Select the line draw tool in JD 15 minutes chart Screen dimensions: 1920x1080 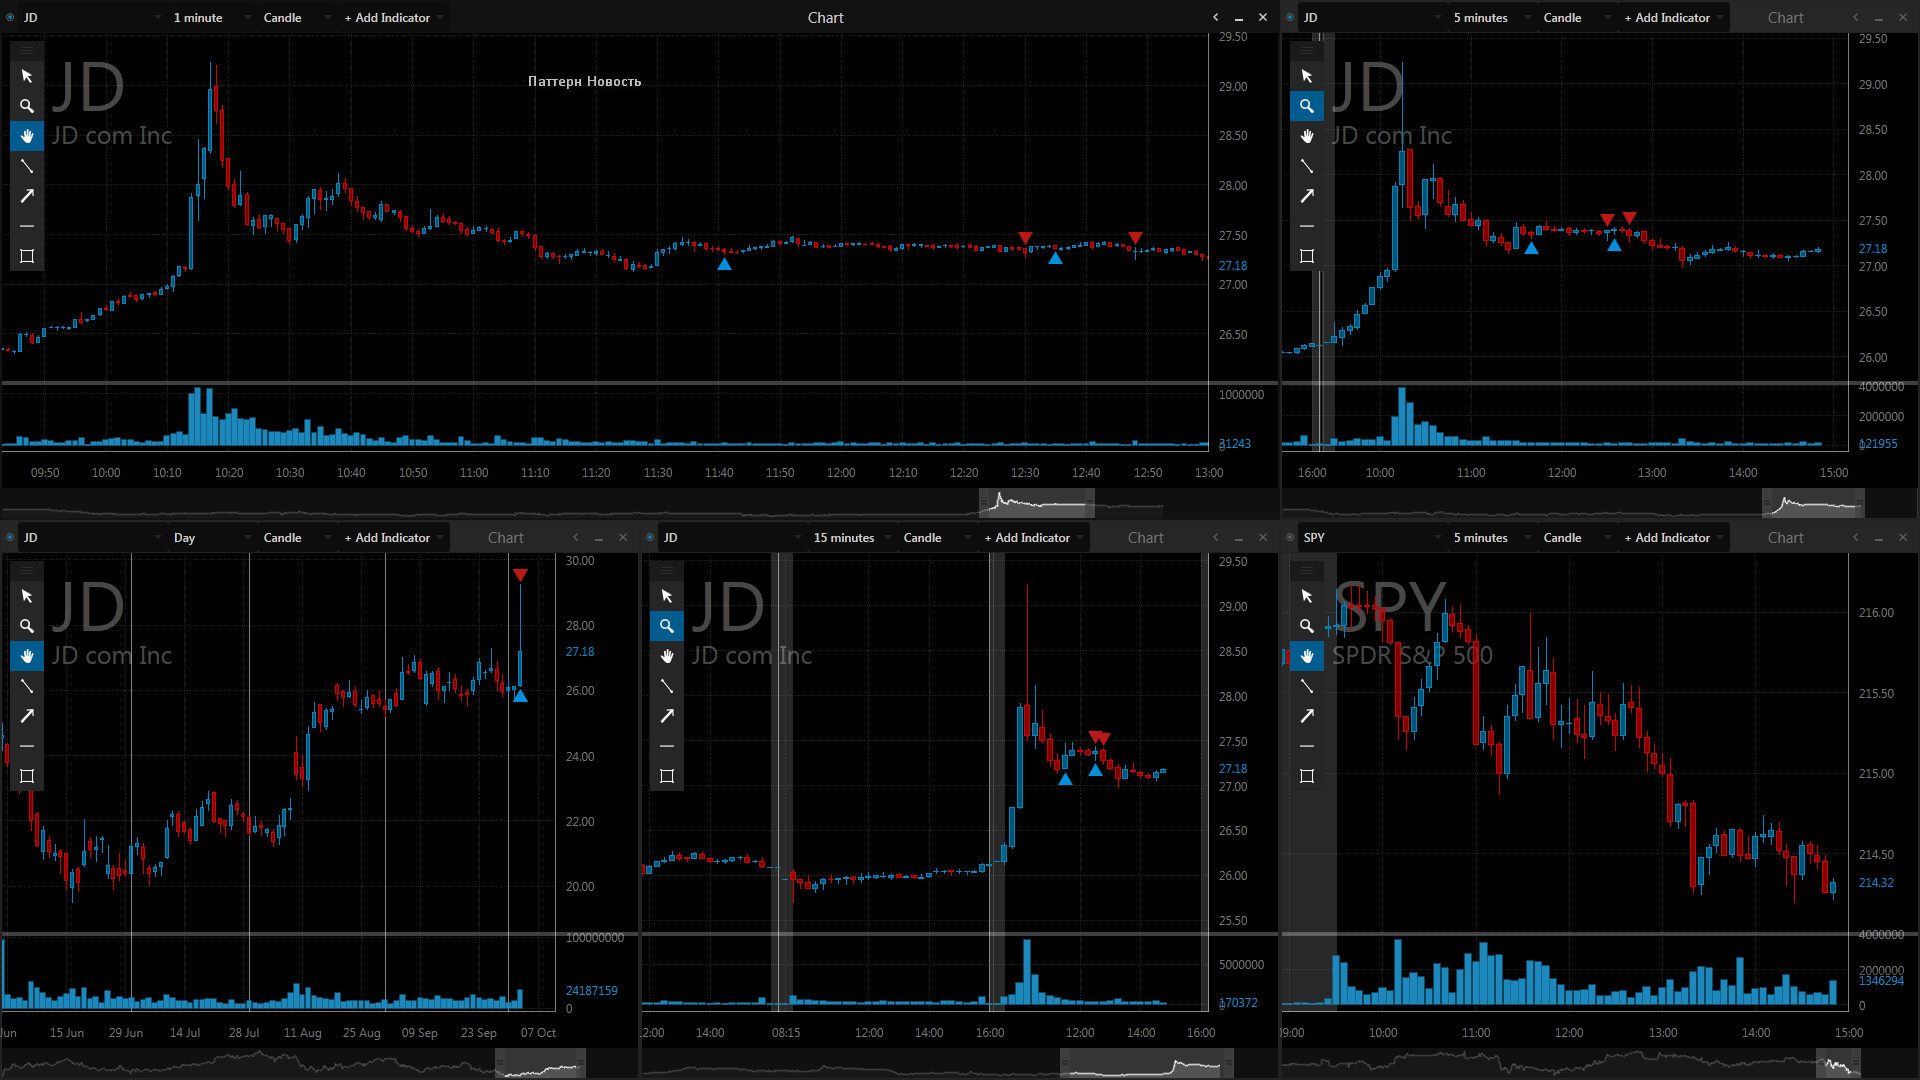click(667, 686)
